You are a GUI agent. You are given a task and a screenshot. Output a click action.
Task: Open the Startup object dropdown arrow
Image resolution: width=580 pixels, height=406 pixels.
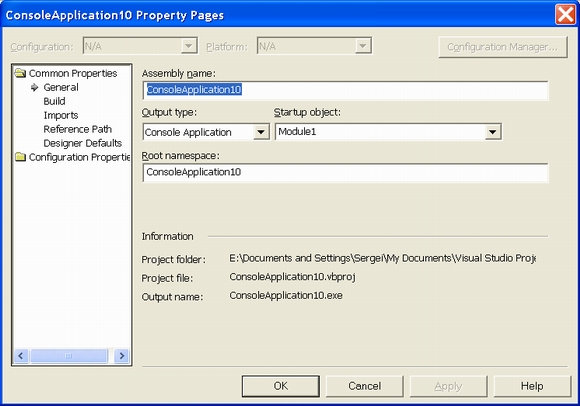pyautogui.click(x=493, y=132)
